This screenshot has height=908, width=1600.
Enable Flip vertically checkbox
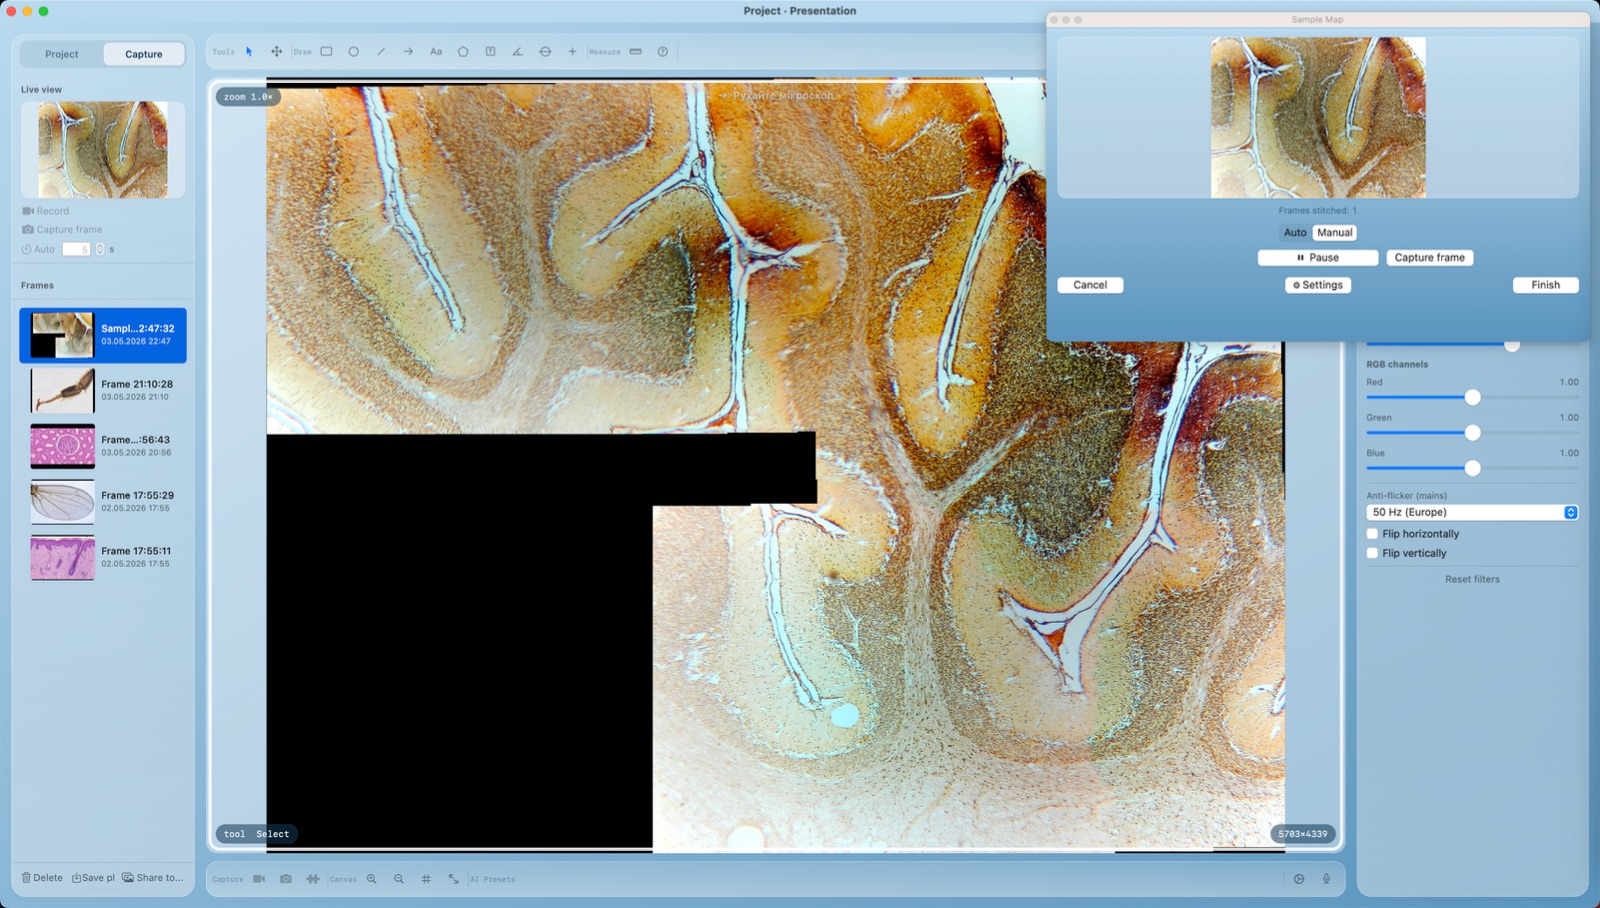1372,553
